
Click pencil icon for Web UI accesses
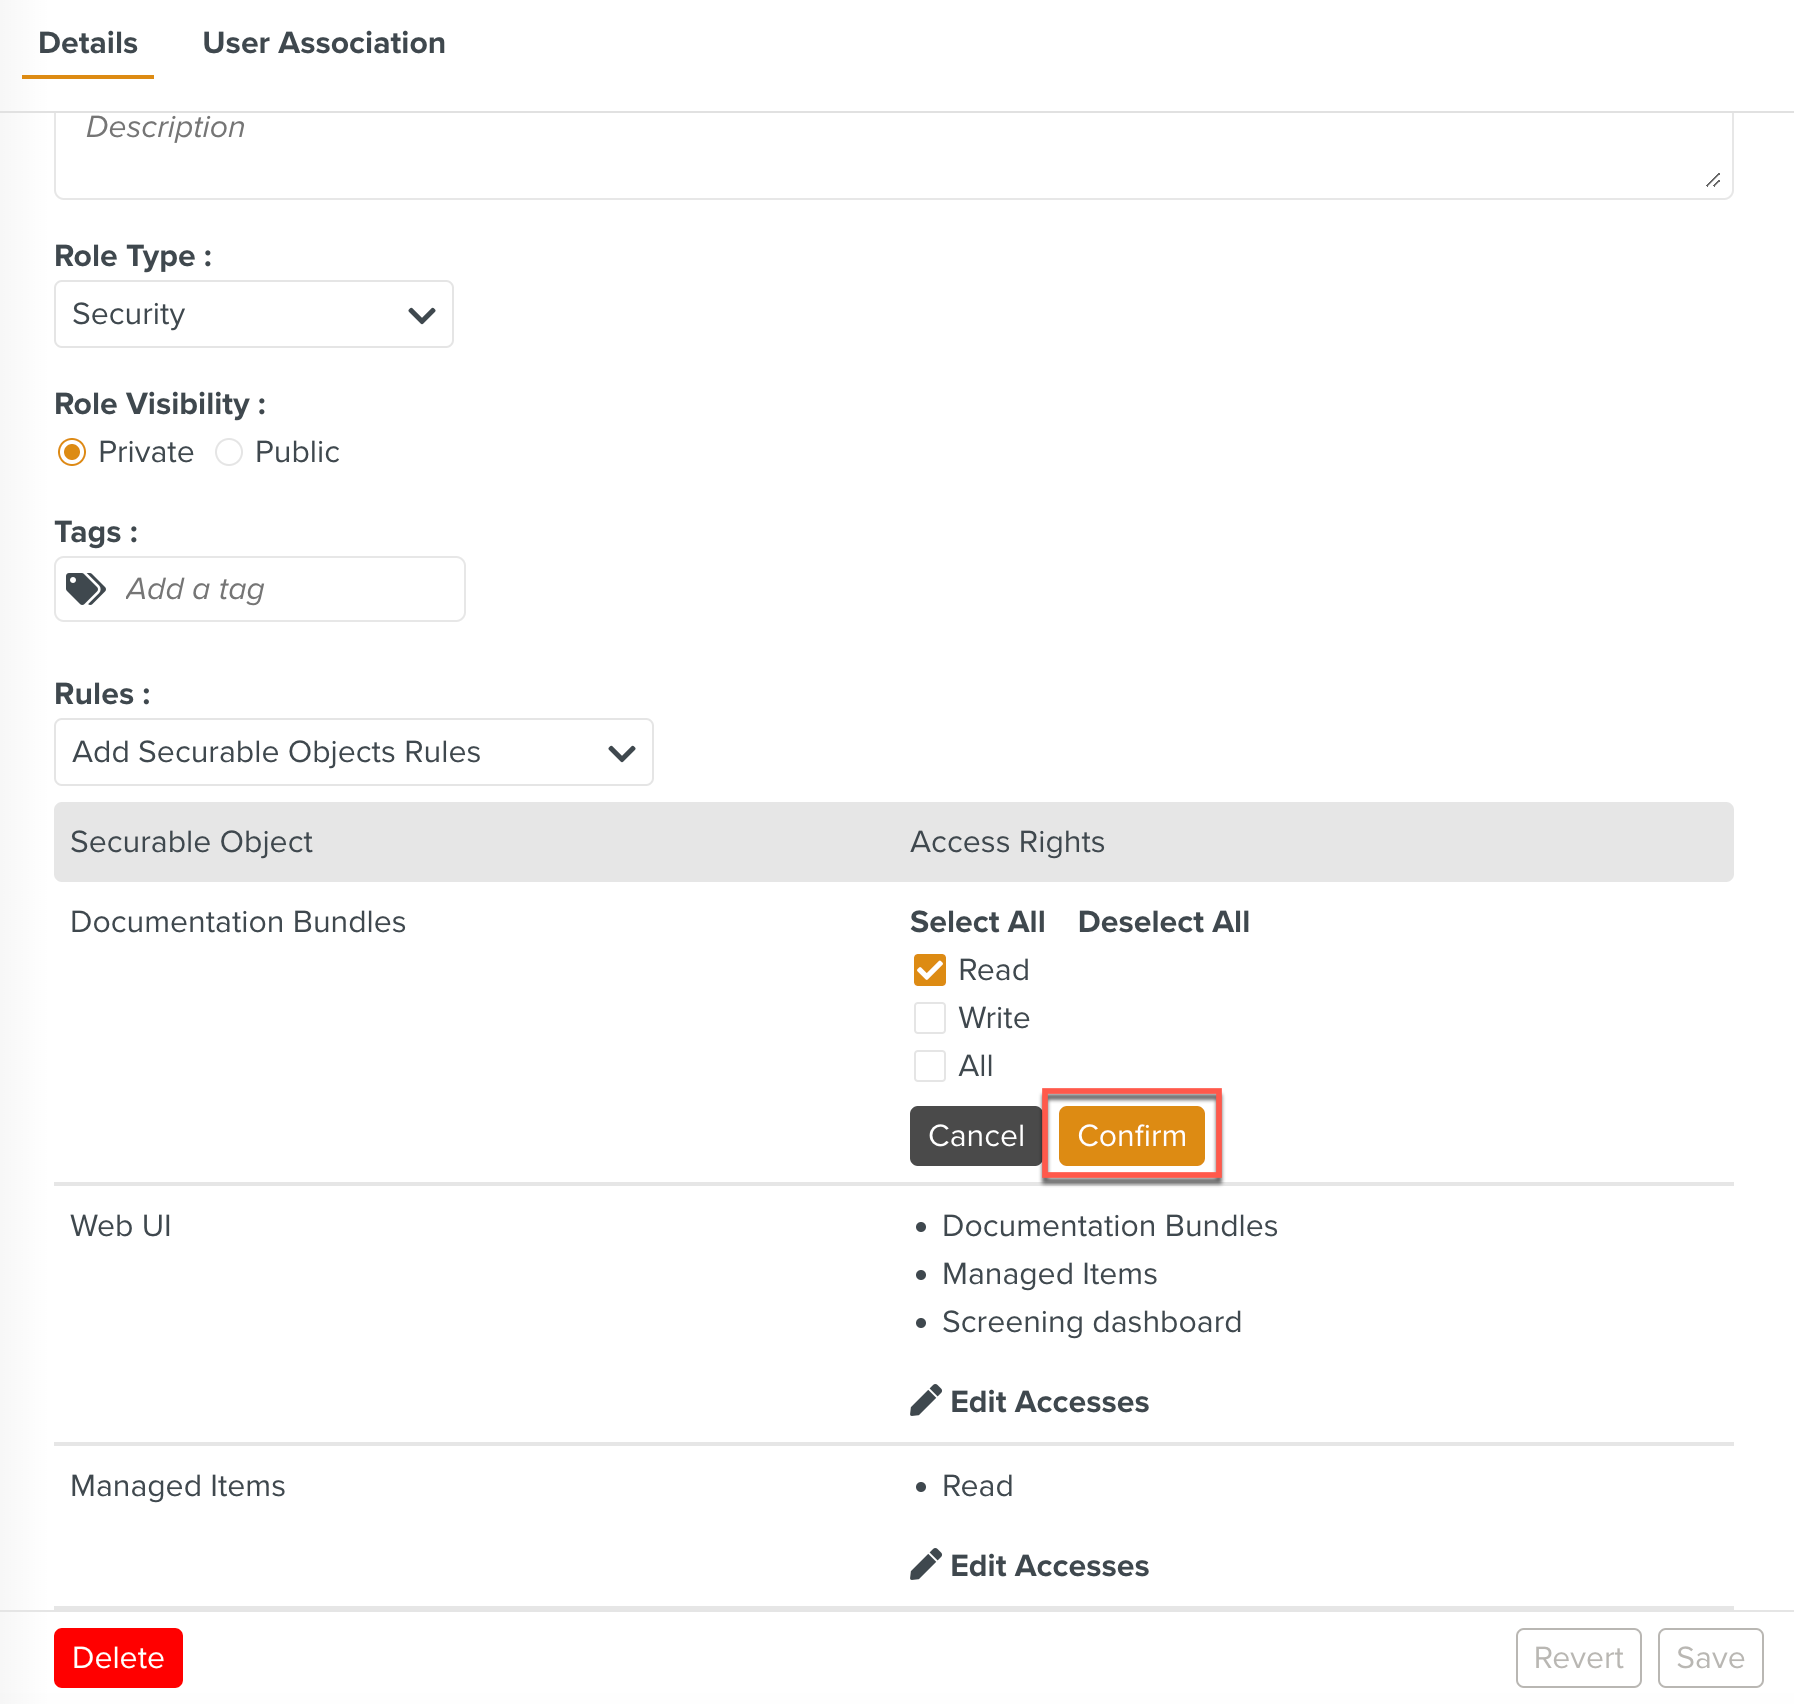(925, 1401)
